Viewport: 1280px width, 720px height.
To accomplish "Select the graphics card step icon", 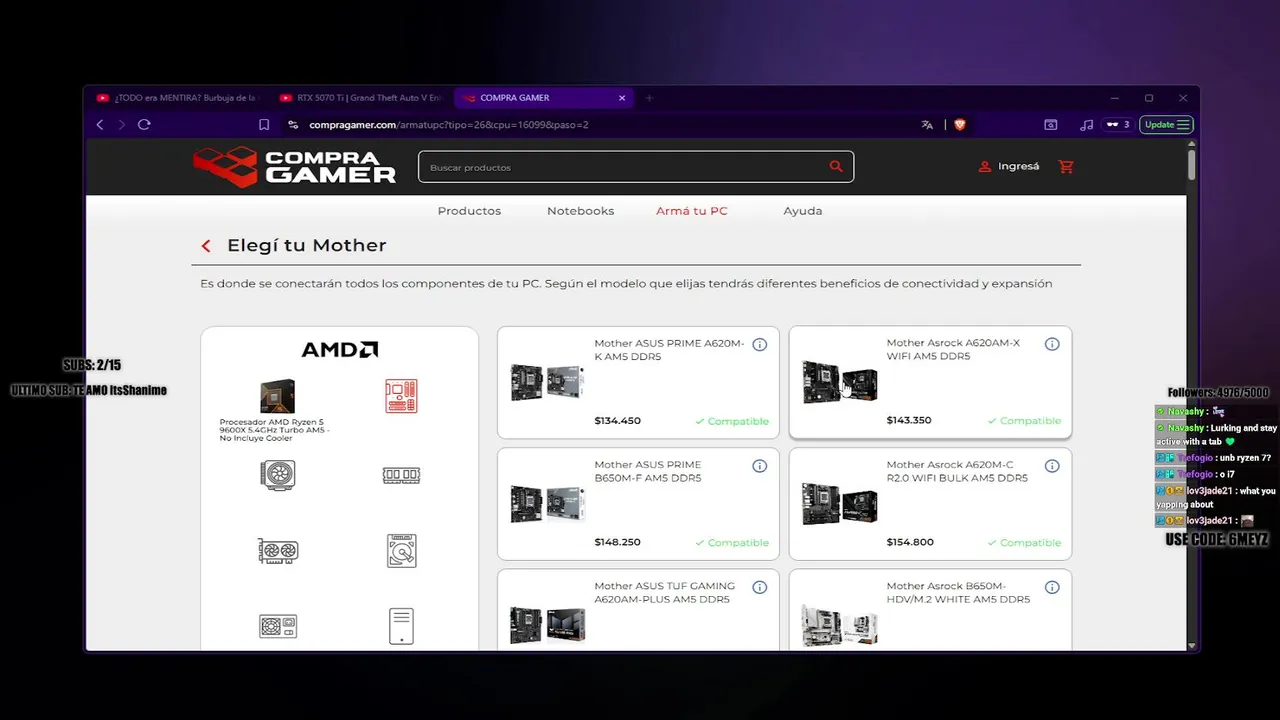I will (278, 551).
